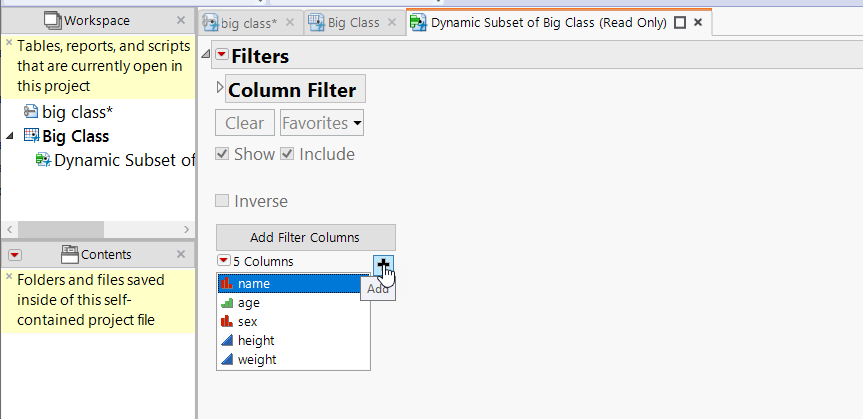Image resolution: width=863 pixels, height=419 pixels.
Task: Select the height column in list
Action: click(x=256, y=341)
